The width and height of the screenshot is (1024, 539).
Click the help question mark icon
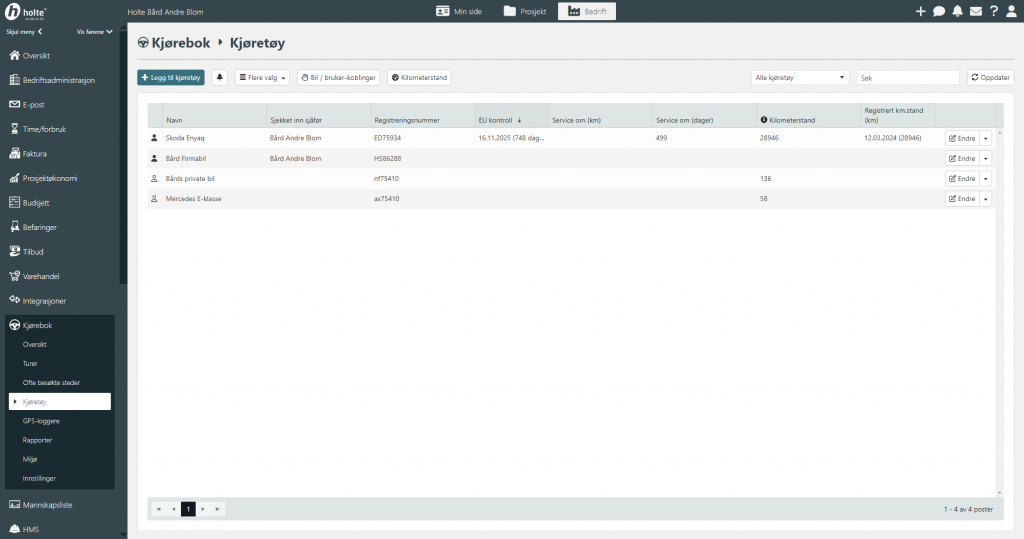coord(994,11)
